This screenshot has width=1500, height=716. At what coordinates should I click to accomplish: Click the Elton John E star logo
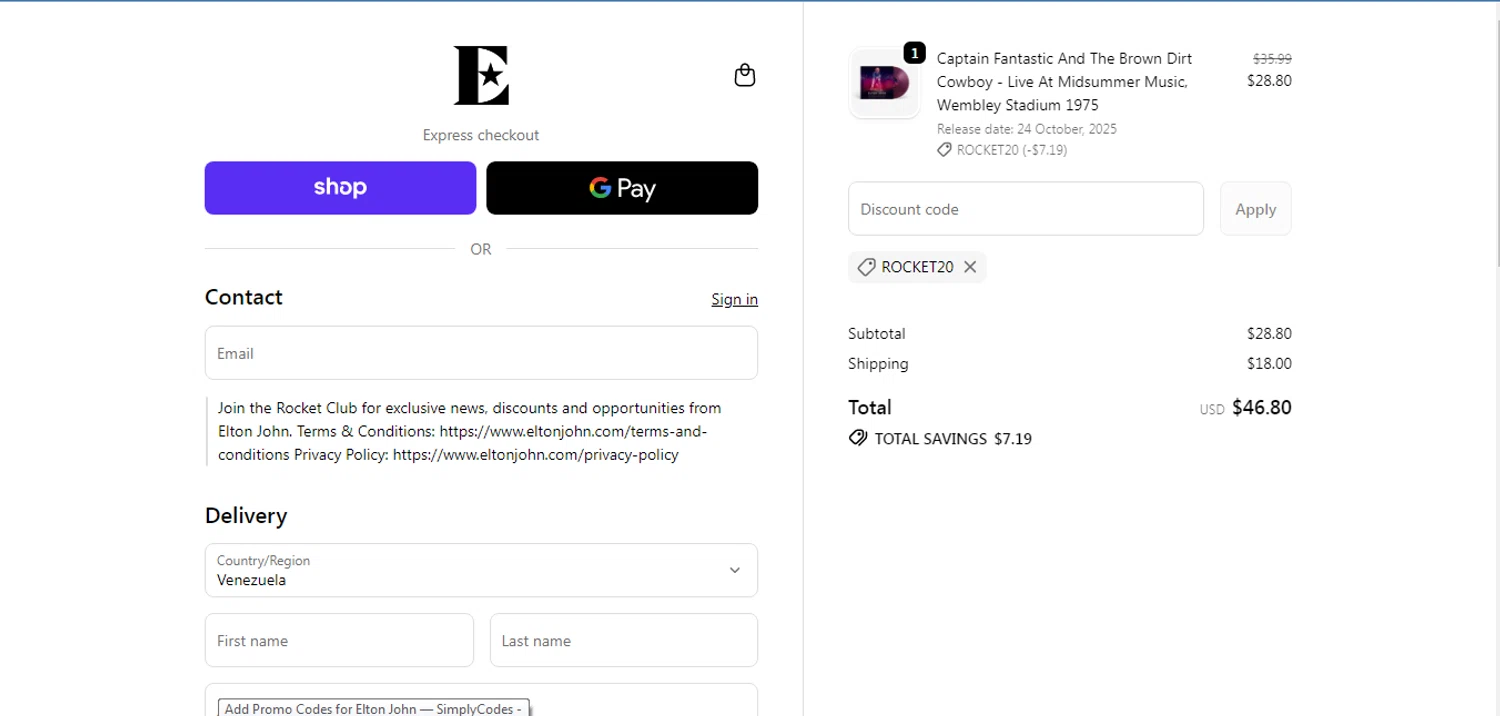tap(481, 75)
